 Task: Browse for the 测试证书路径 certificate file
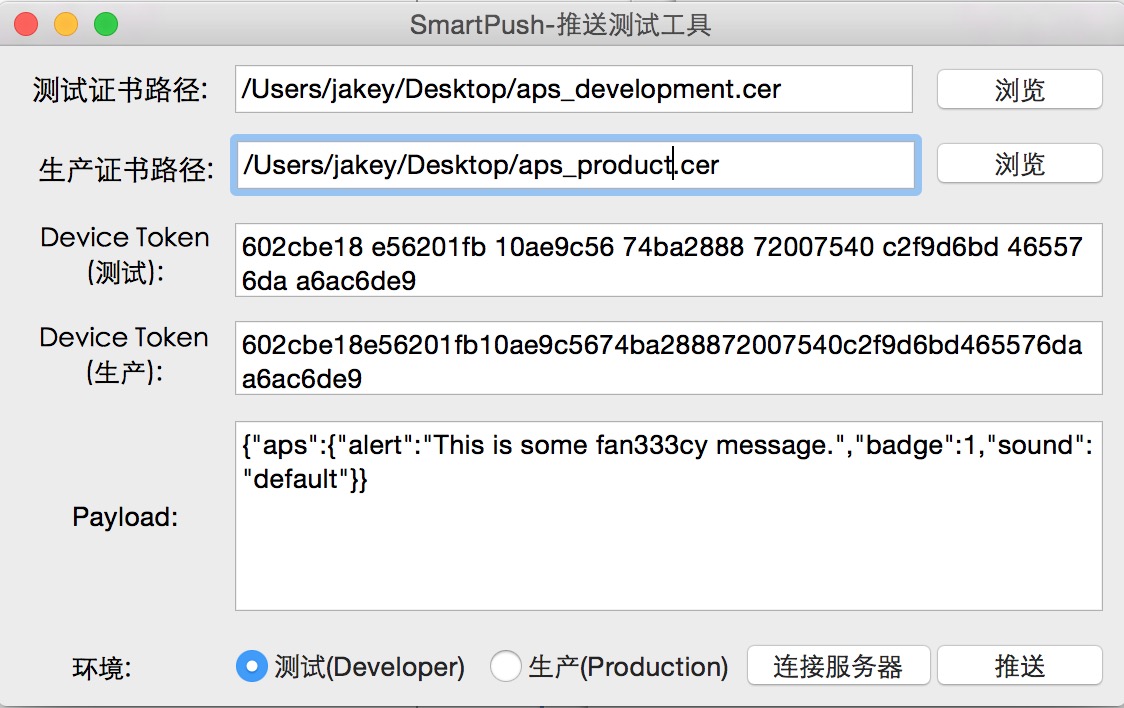1019,90
